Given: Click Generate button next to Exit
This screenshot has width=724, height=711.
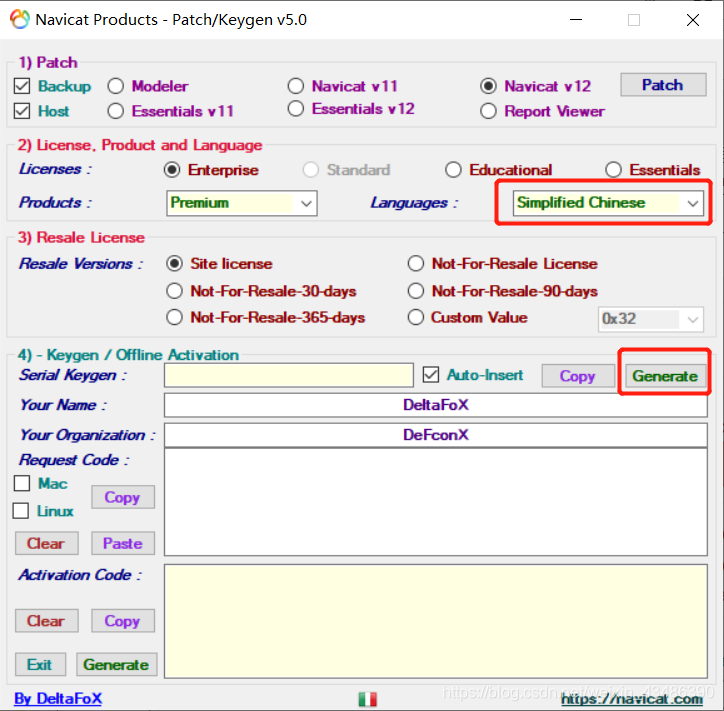Looking at the screenshot, I should [116, 665].
